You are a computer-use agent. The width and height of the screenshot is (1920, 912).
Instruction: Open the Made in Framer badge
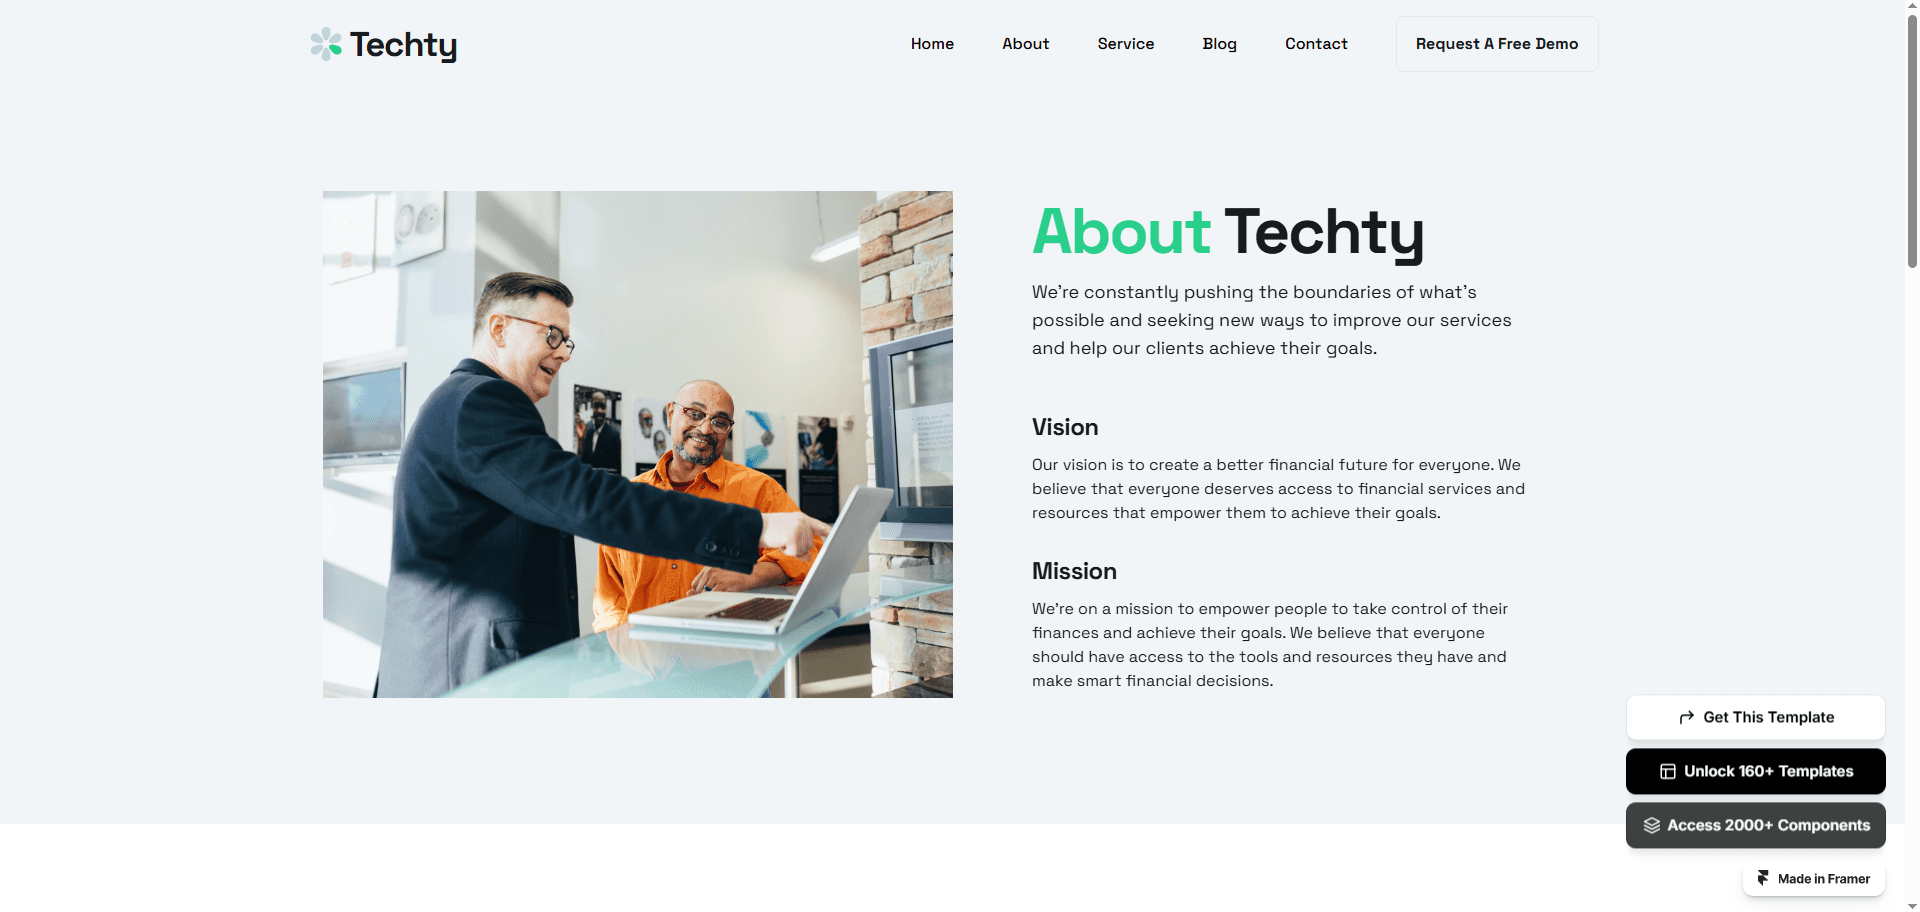tap(1814, 878)
